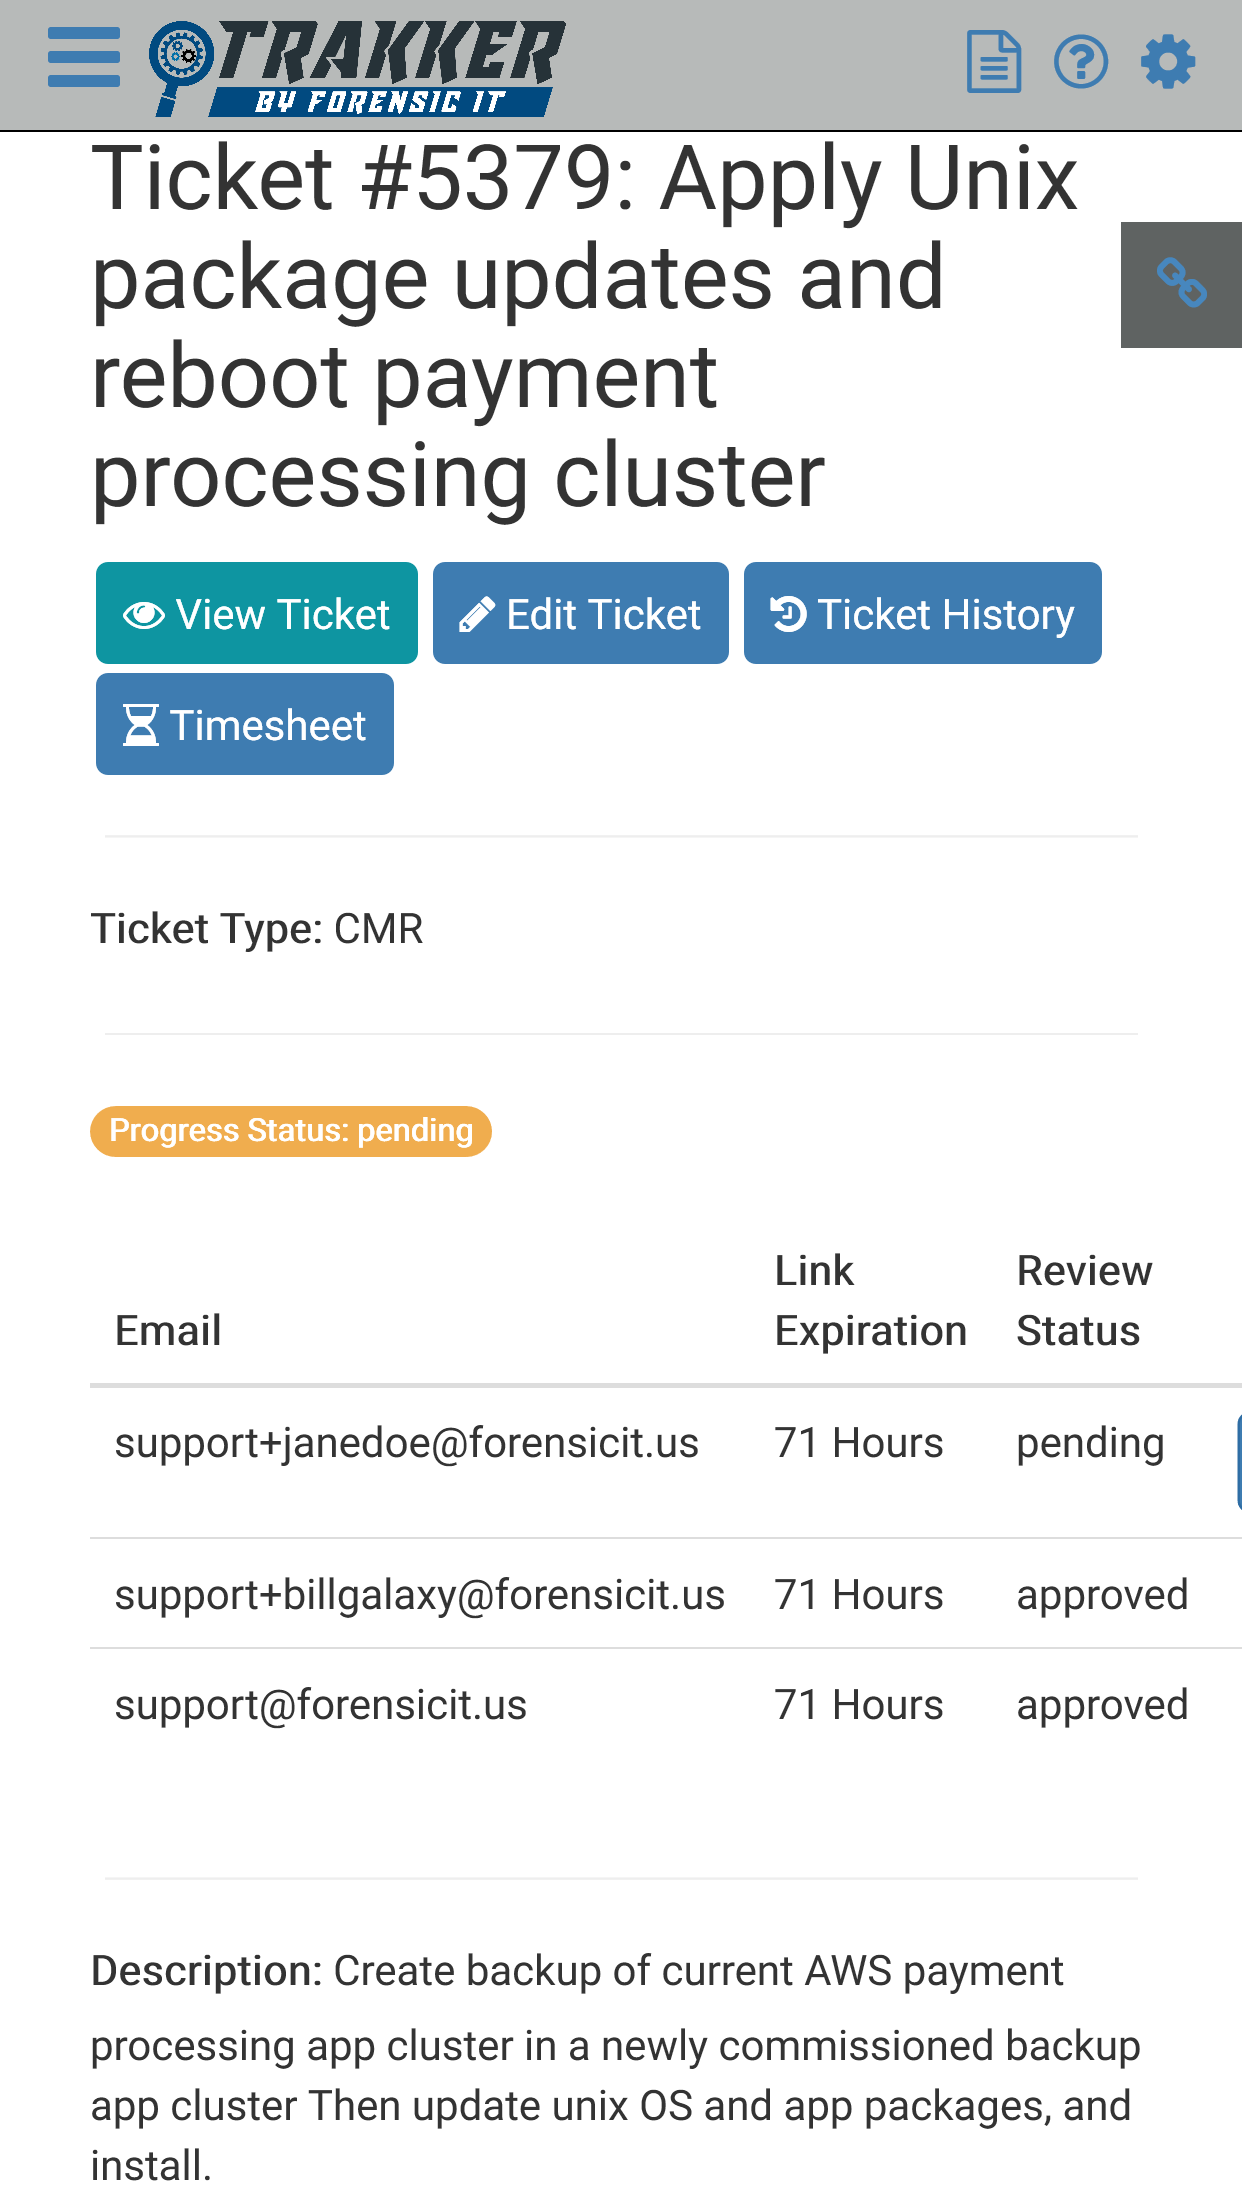The width and height of the screenshot is (1242, 2208).
Task: Click the chain link share icon
Action: coord(1181,284)
